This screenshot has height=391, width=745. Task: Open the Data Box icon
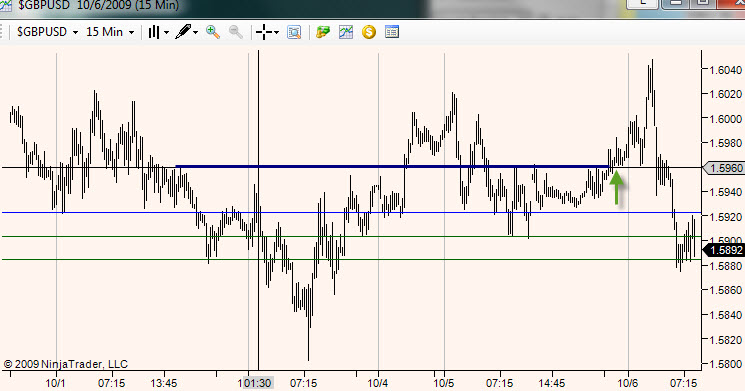(294, 32)
